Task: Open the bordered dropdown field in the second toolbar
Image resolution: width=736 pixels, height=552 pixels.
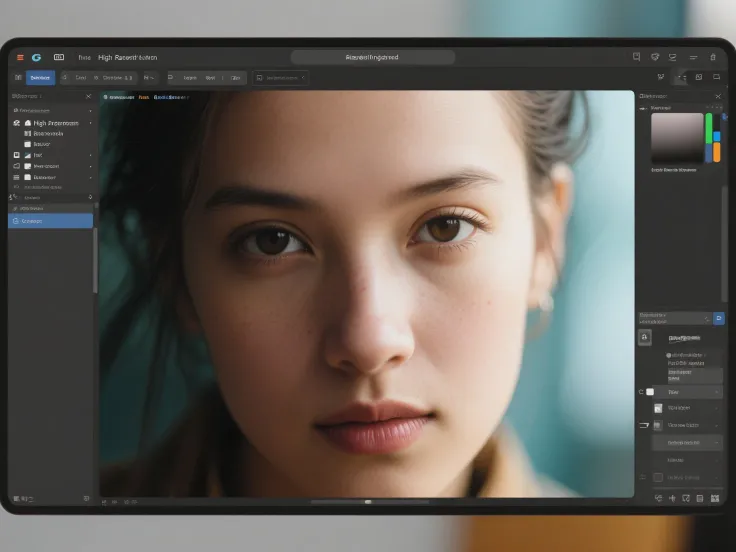Action: [x=281, y=77]
